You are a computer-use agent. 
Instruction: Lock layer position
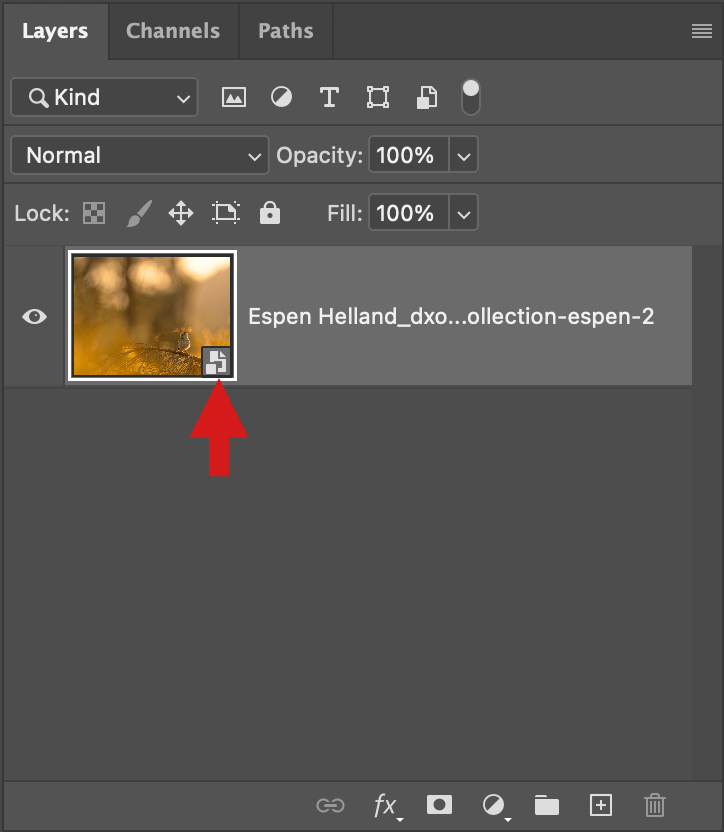[181, 213]
